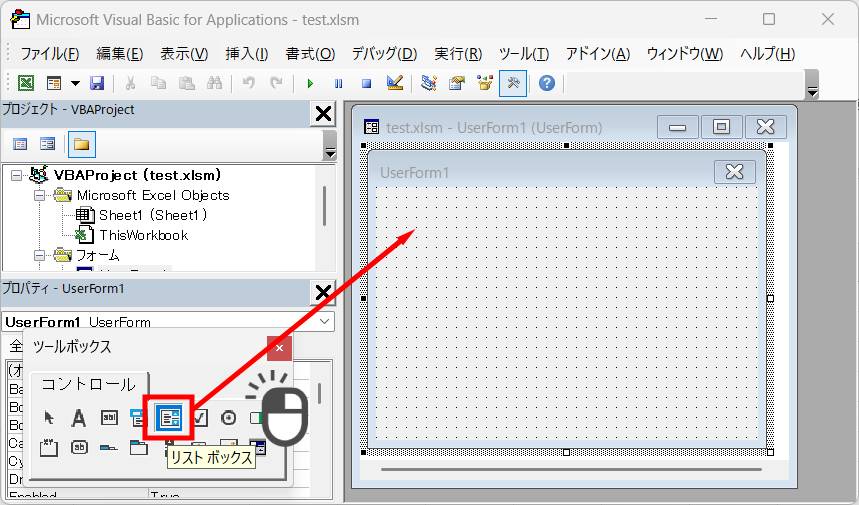Select the CheckBox control tool
Screen dimensions: 859x505
pos(200,418)
